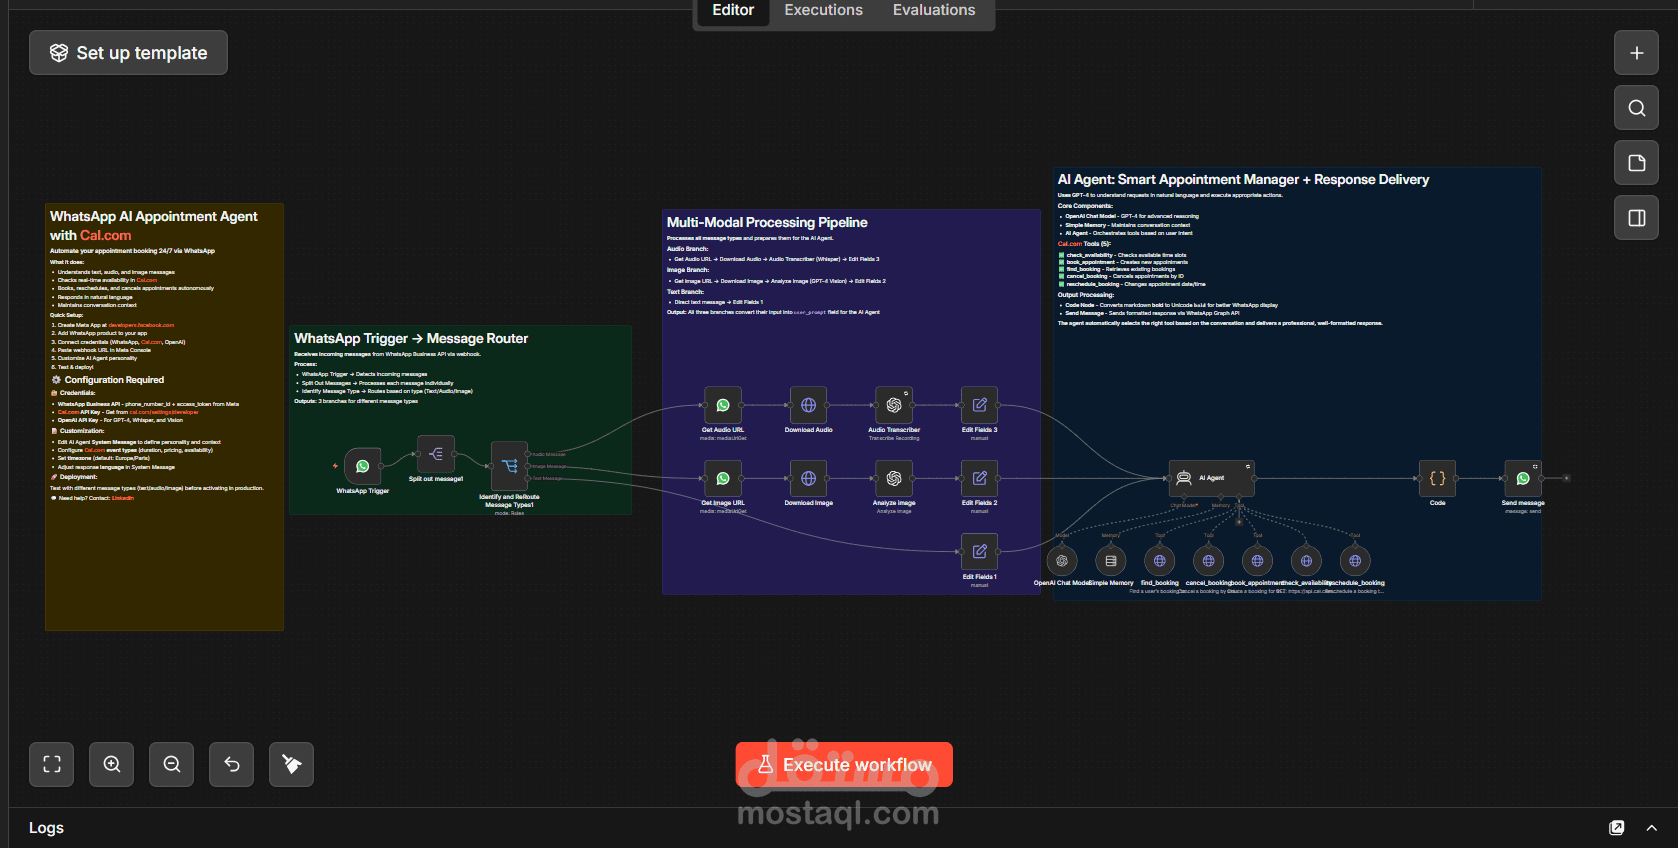This screenshot has height=848, width=1678.
Task: Select the check_availability tool node
Action: click(1306, 561)
